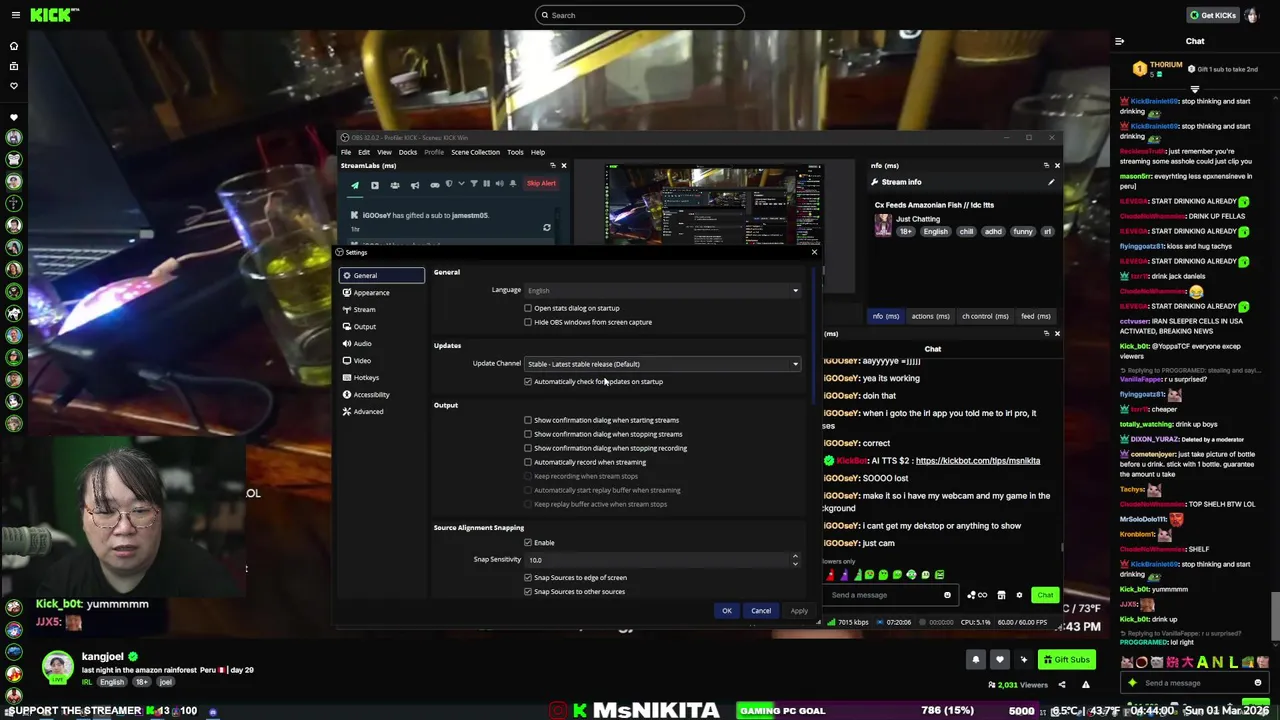
Task: Expand the Language dropdown
Action: (x=663, y=290)
